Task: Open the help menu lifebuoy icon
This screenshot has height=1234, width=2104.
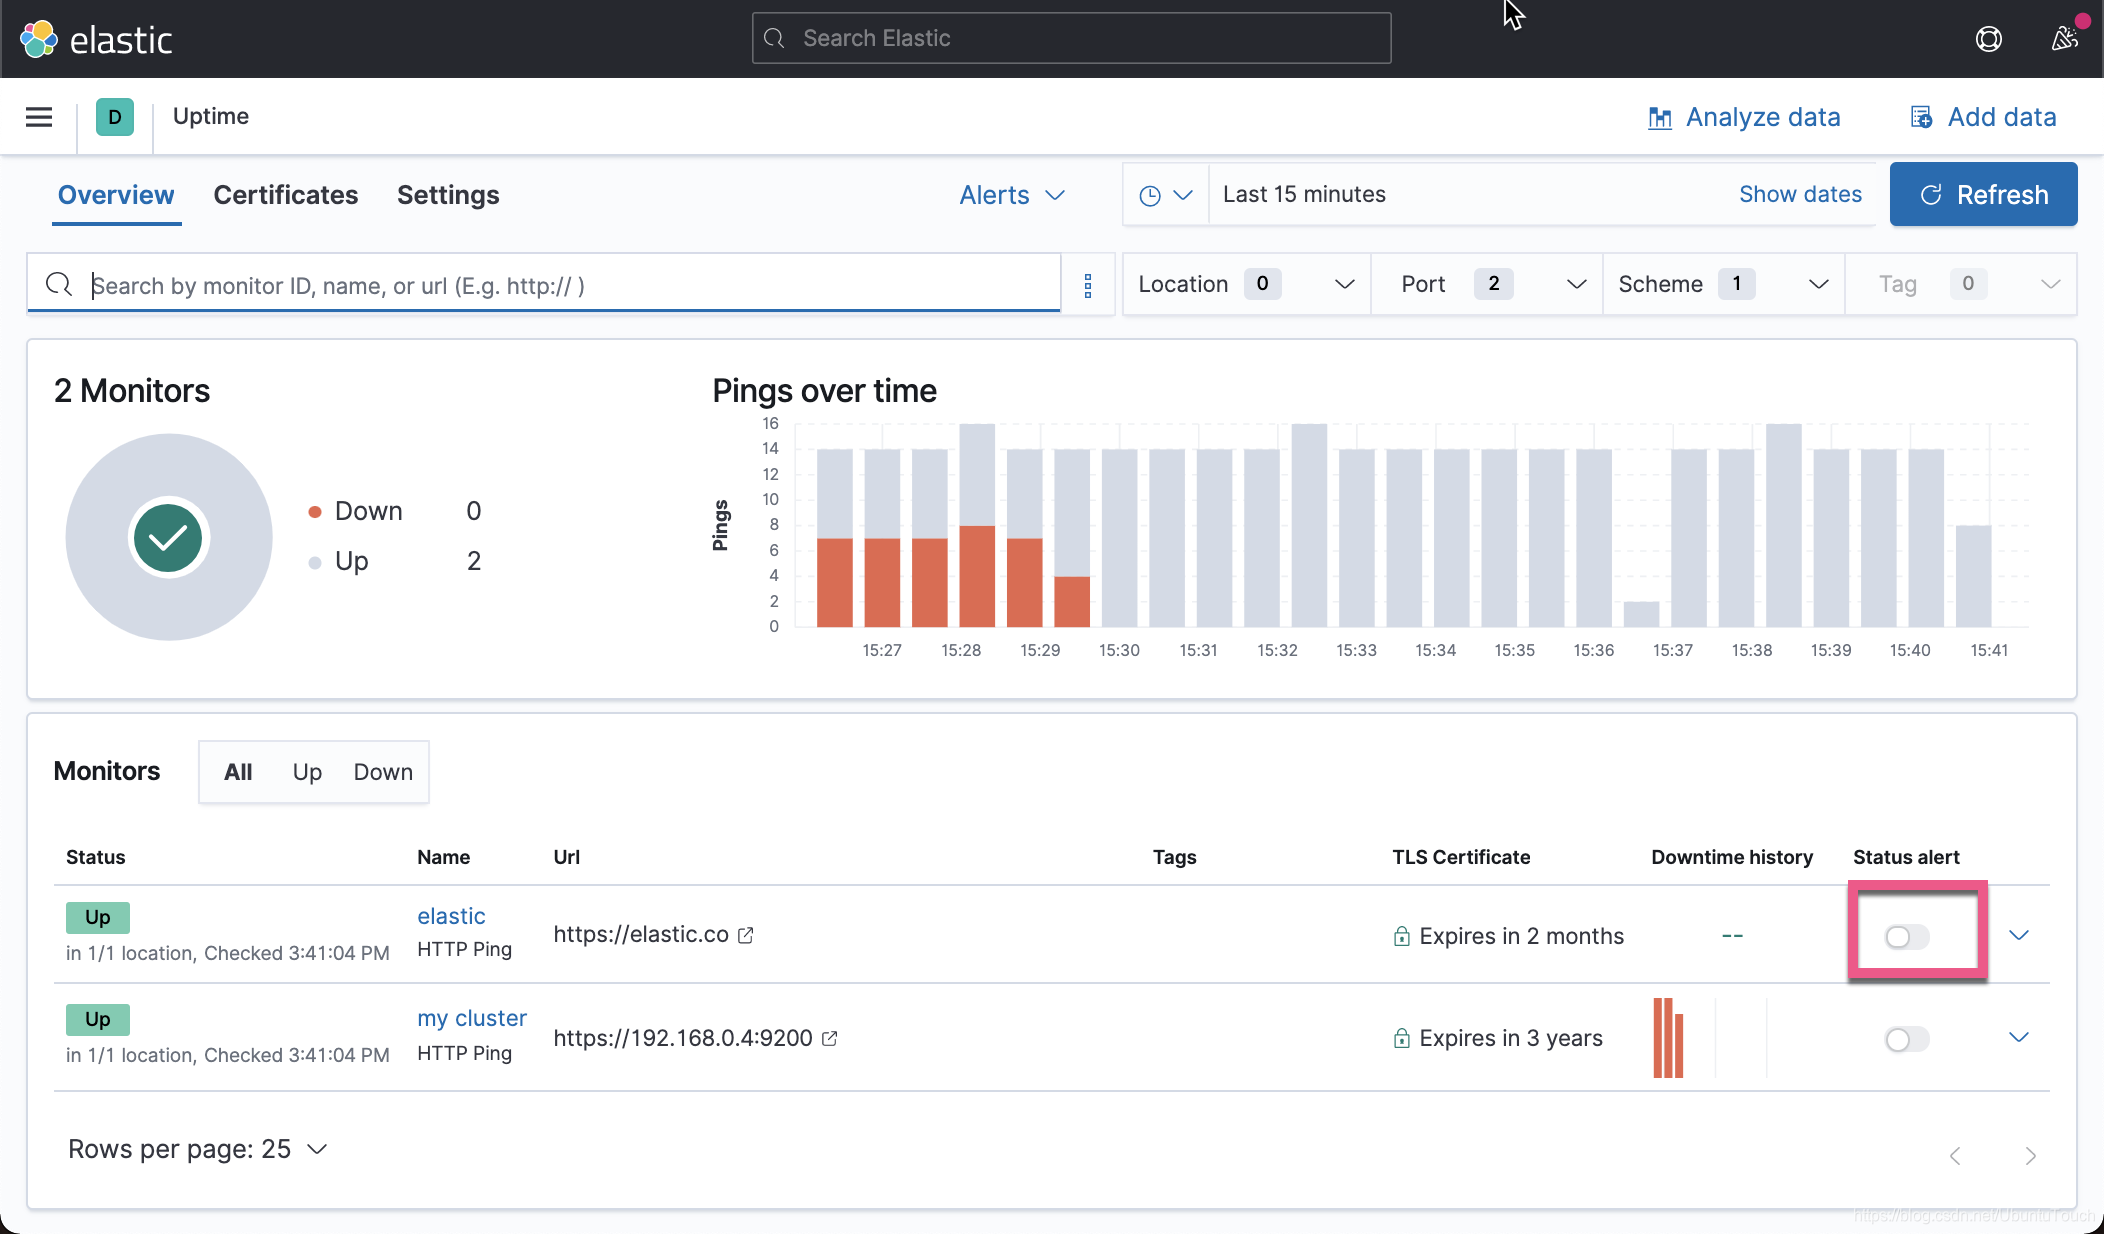Action: pos(1988,39)
